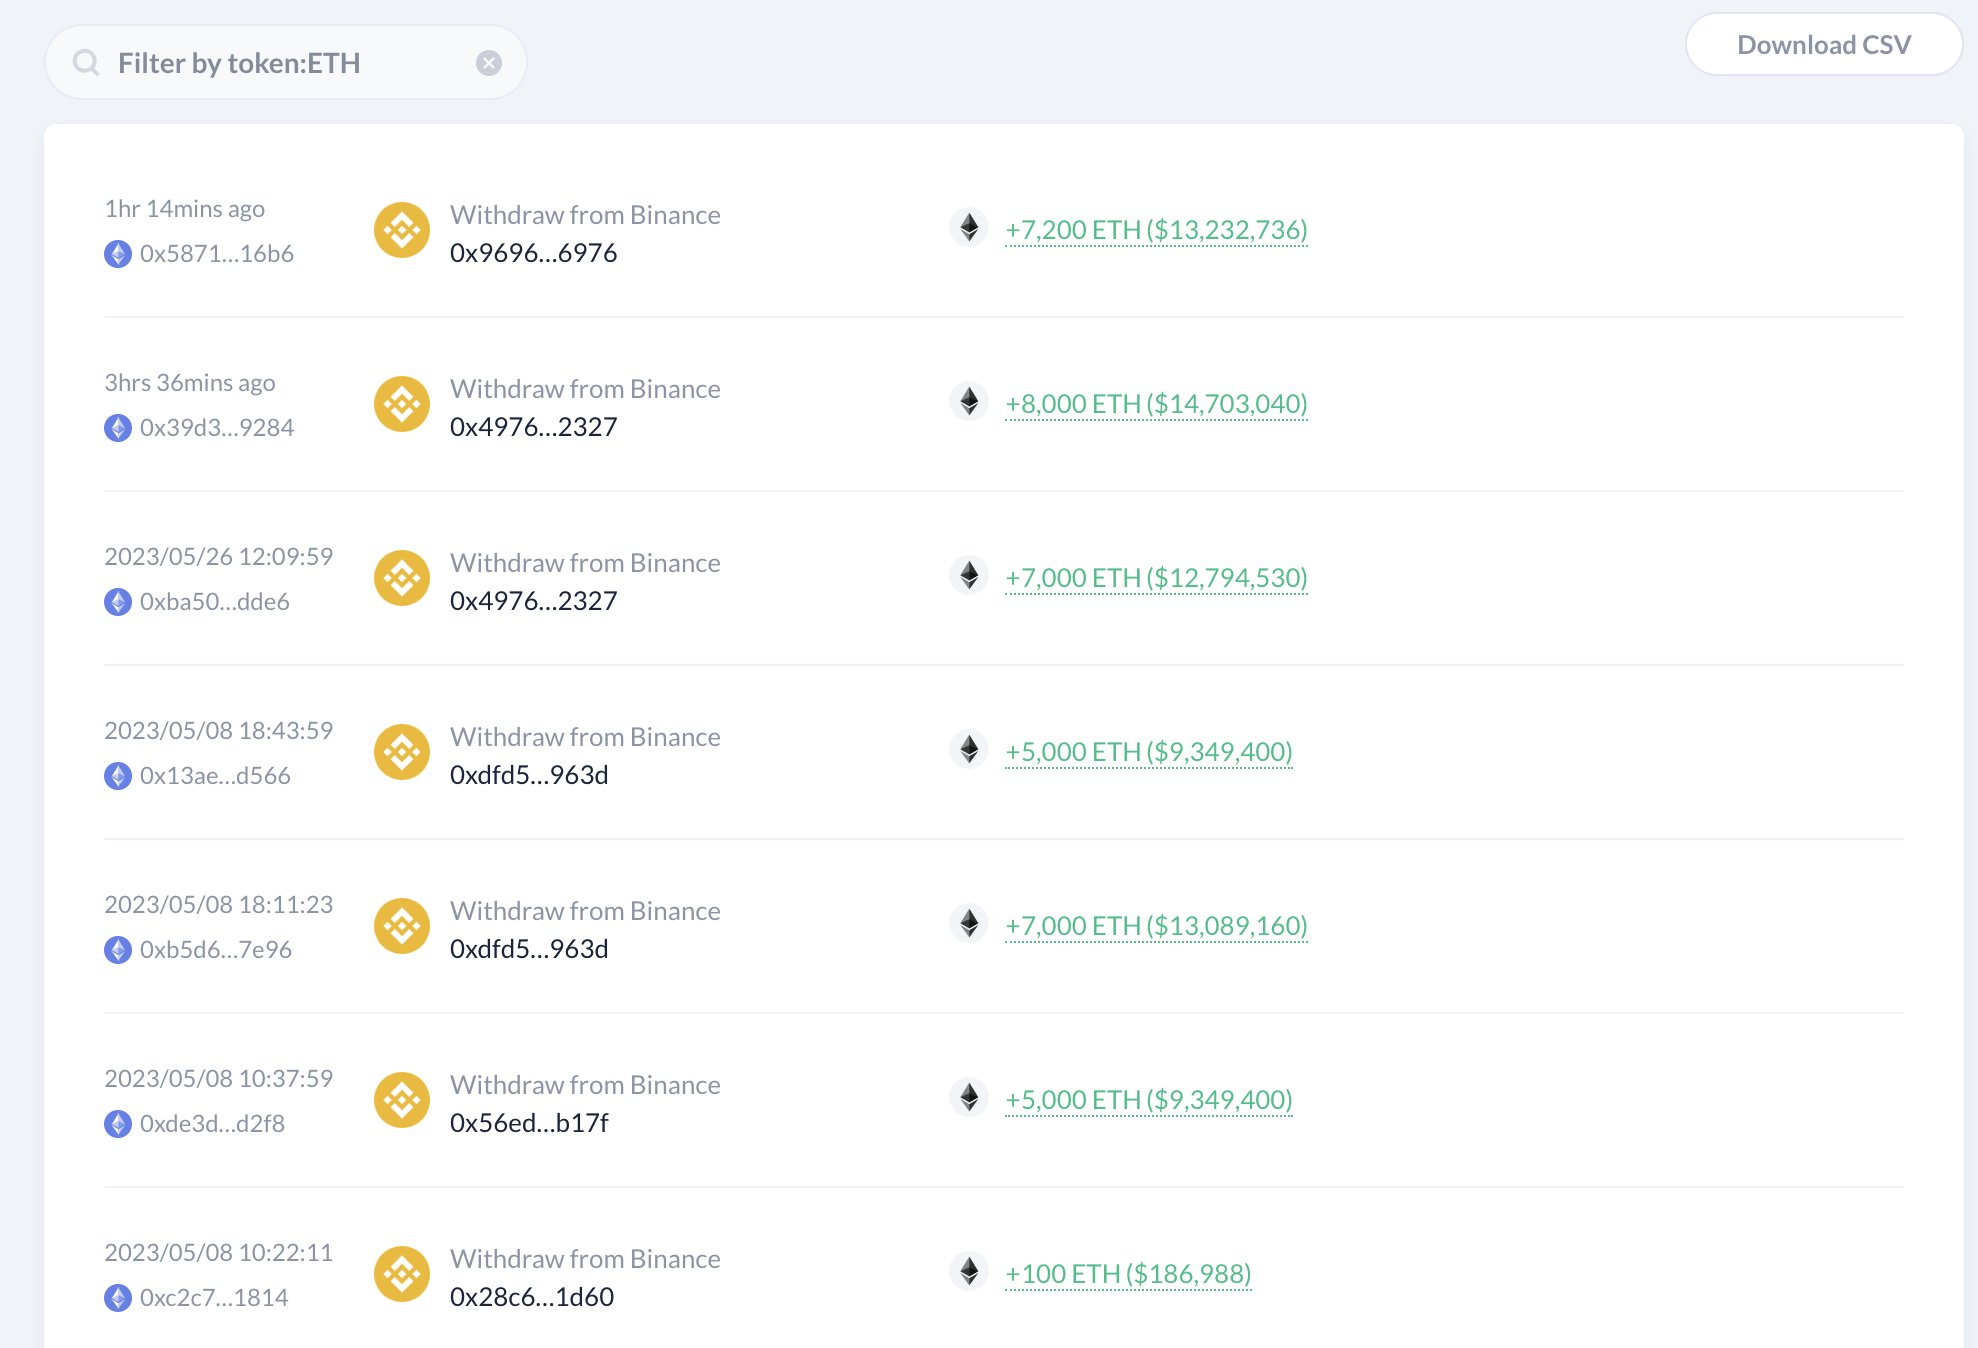Open transaction hash 0xb5d6...7e96

coord(216,950)
